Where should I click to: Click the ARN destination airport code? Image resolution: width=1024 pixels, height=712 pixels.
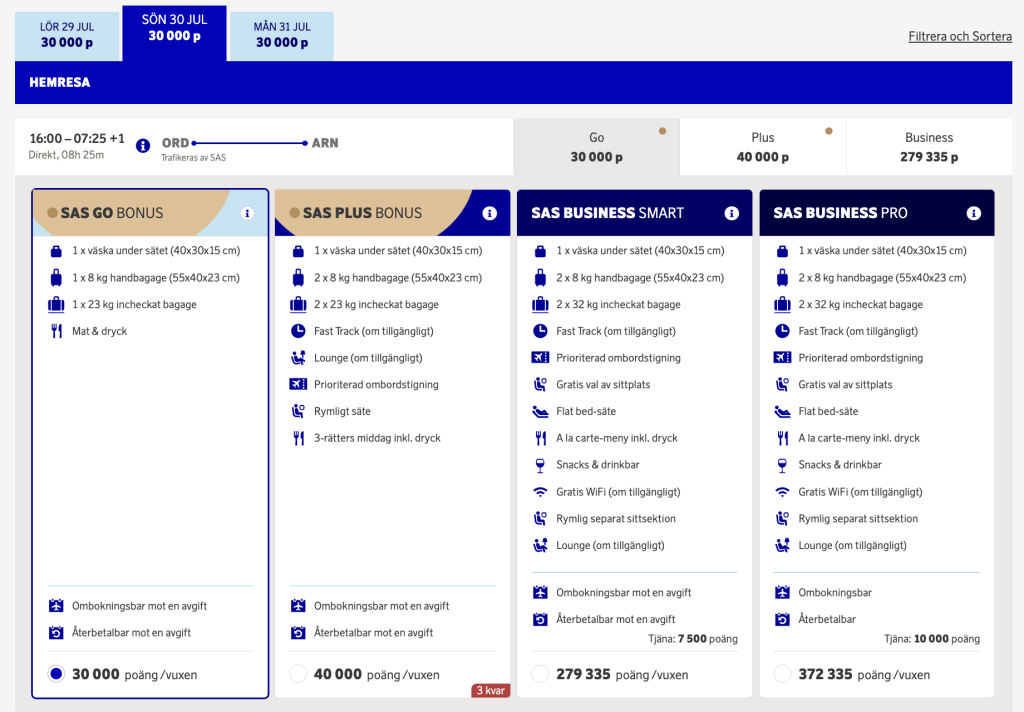pos(325,143)
